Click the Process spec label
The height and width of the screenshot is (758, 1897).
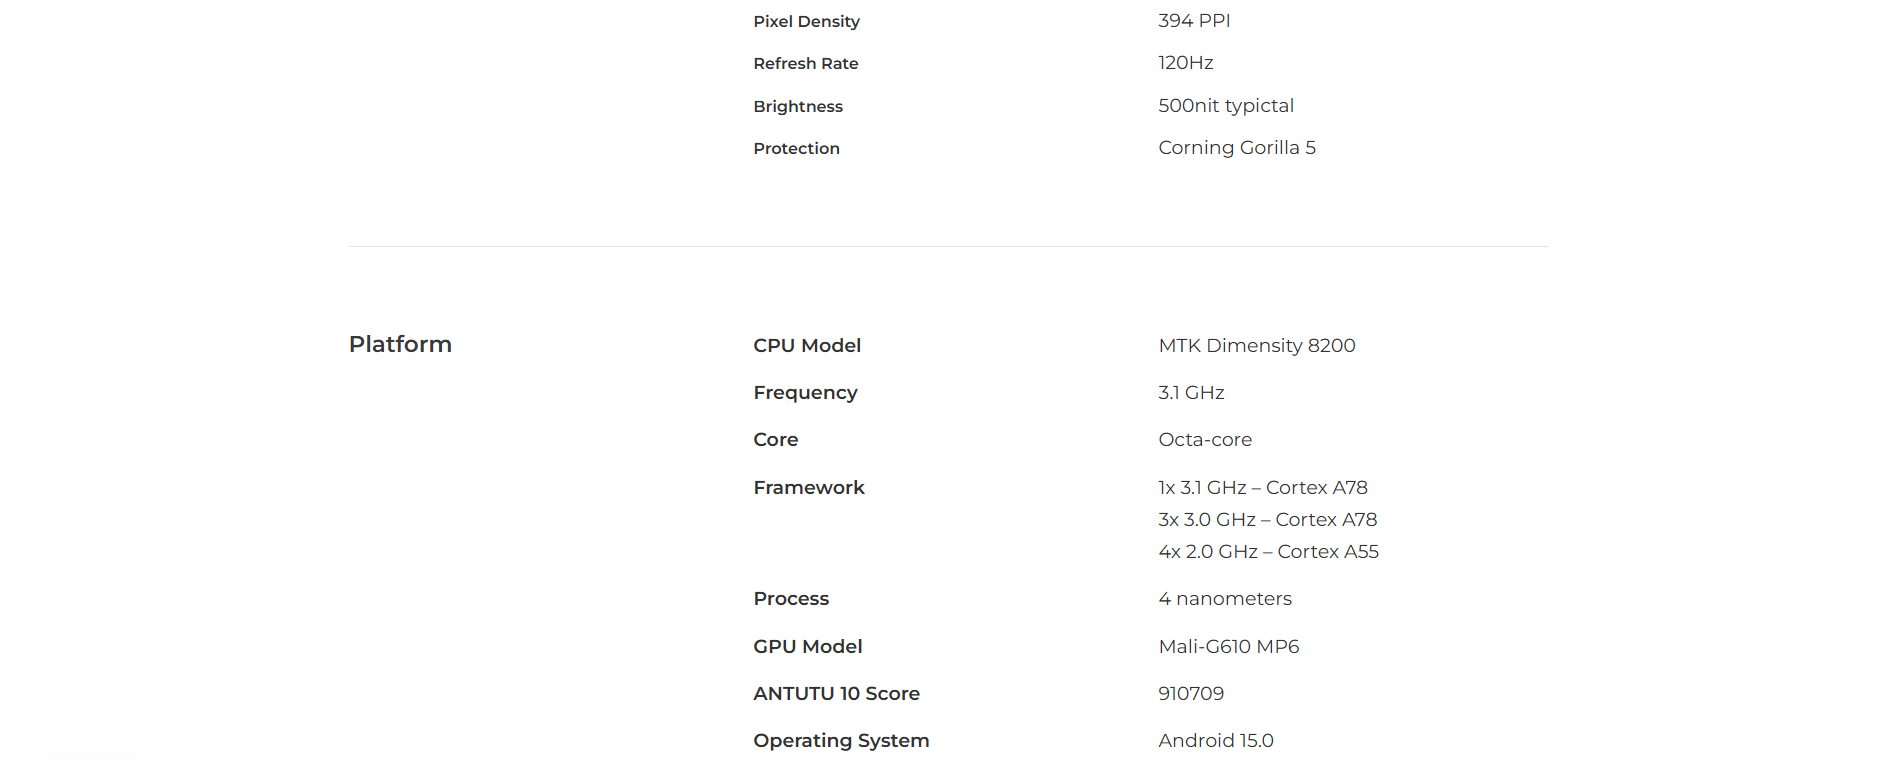[x=790, y=599]
